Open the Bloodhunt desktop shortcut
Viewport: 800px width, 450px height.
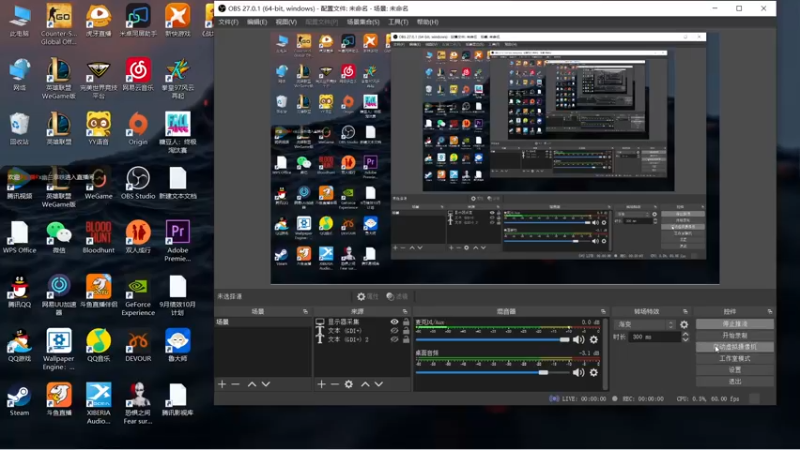(98, 237)
